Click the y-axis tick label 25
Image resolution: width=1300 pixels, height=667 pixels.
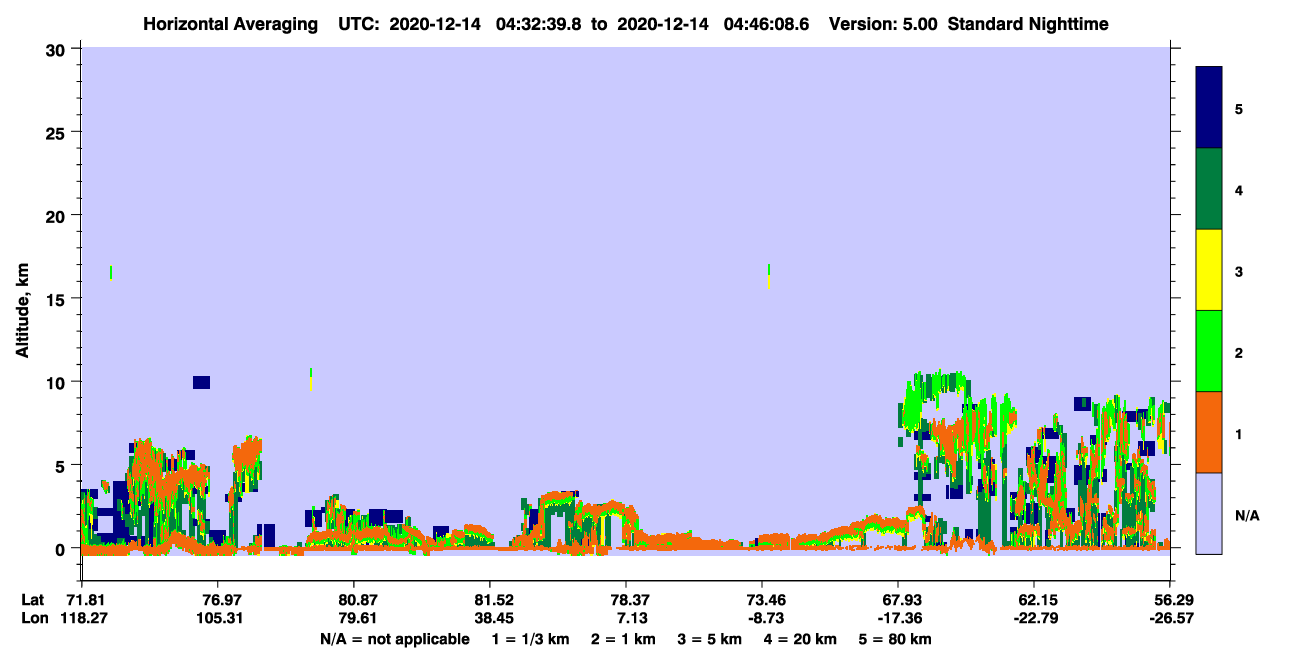(x=58, y=132)
